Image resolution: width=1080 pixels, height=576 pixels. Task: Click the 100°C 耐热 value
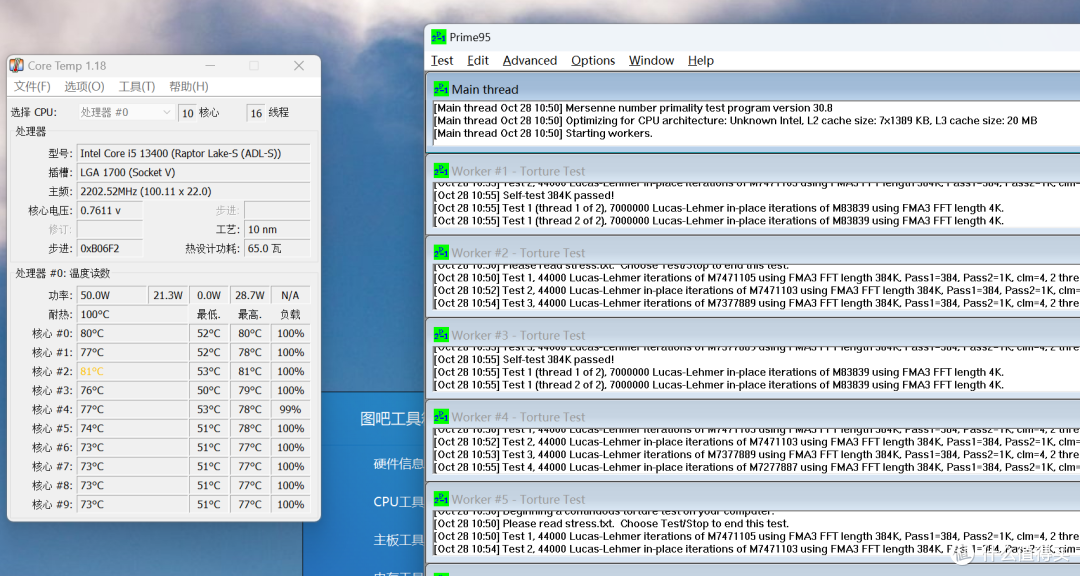pyautogui.click(x=132, y=314)
